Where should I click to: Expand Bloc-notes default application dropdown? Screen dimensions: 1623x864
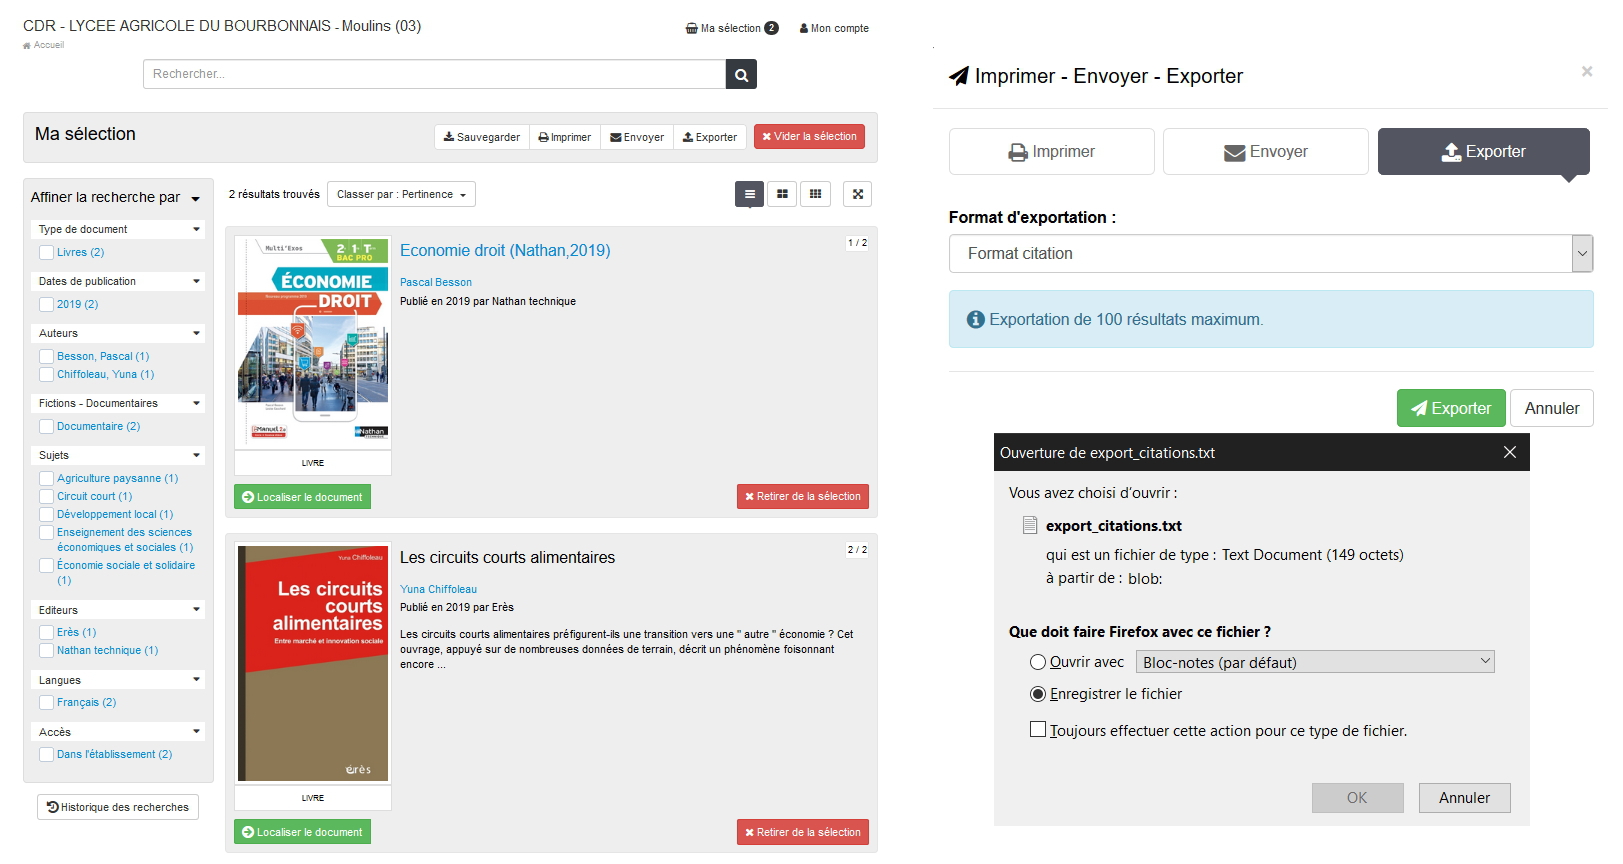1315,662
